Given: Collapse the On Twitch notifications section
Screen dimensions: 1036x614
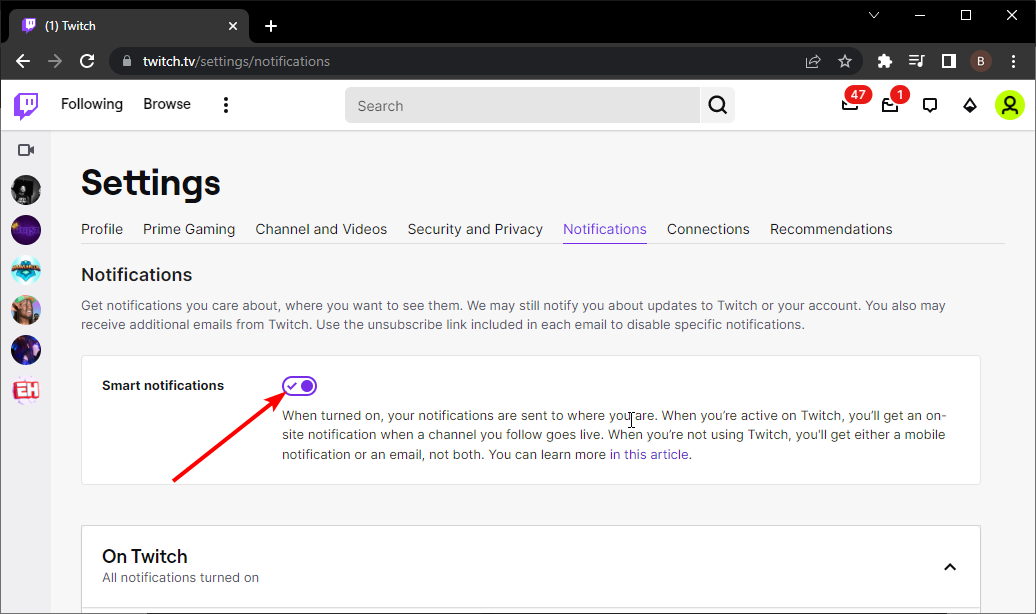Looking at the screenshot, I should pos(949,566).
